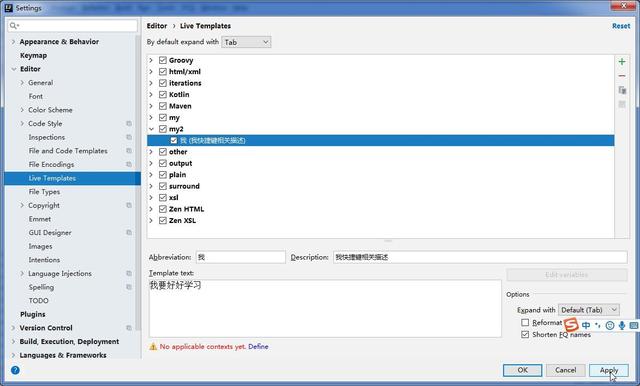The image size is (640, 386).
Task: Click the OK button
Action: [x=522, y=370]
